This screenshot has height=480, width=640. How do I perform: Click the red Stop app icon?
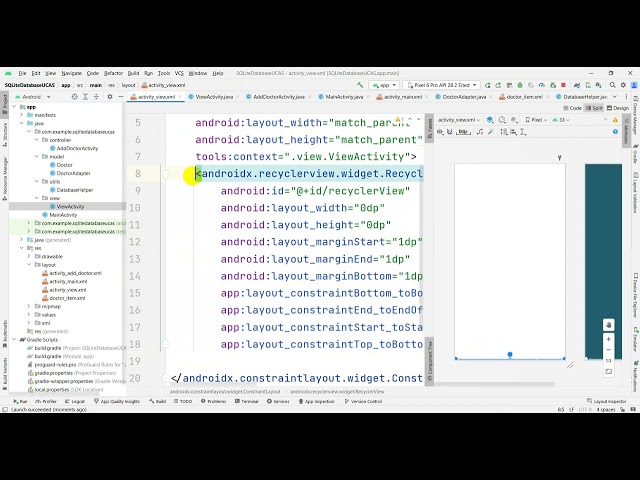(563, 85)
